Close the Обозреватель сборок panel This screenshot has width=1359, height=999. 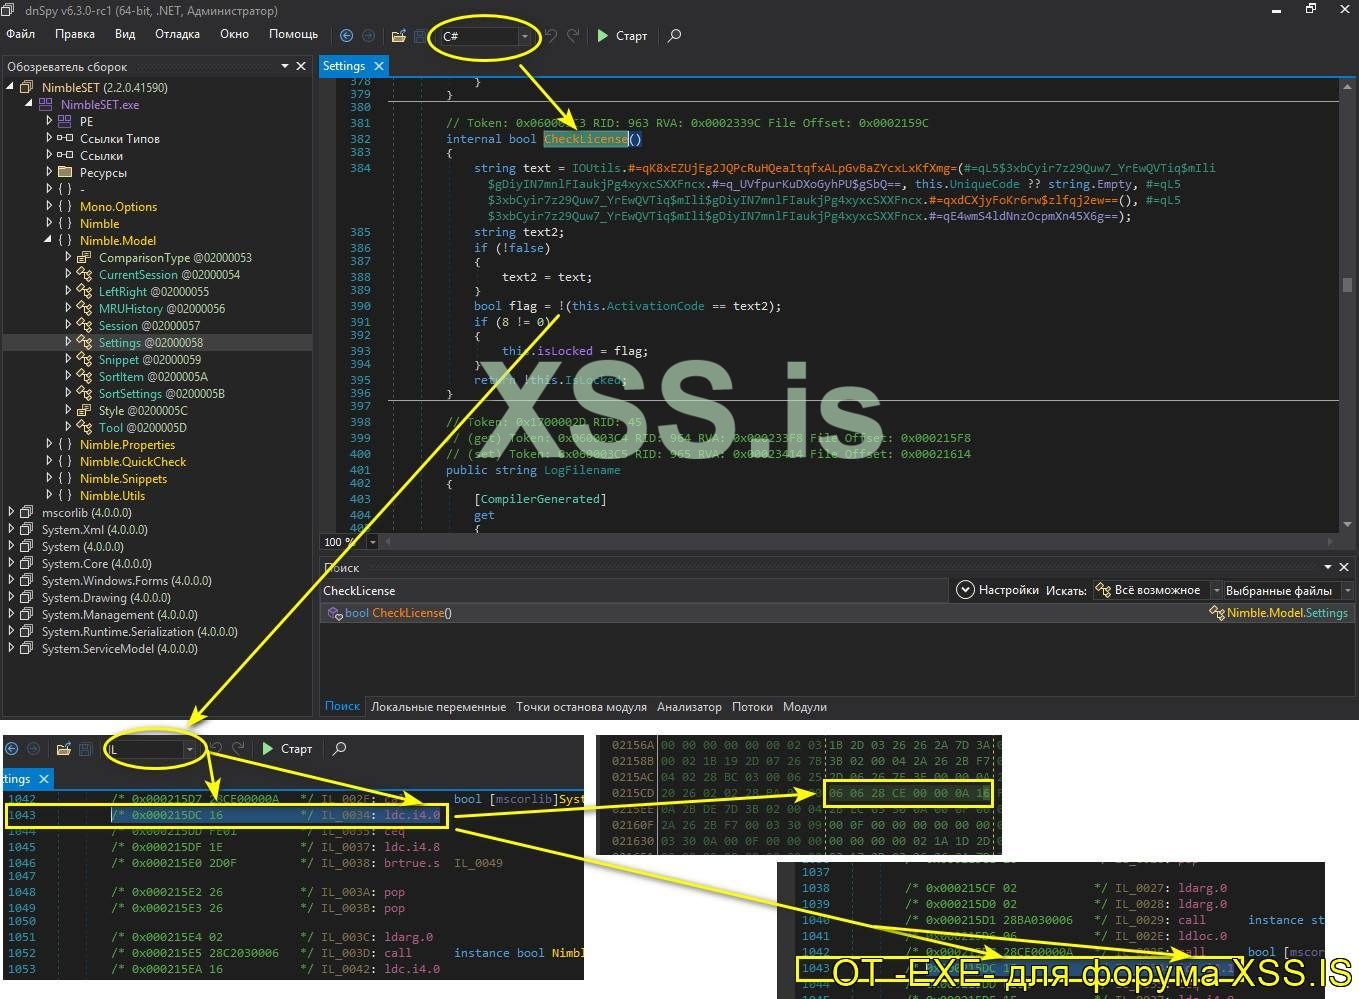tap(301, 66)
